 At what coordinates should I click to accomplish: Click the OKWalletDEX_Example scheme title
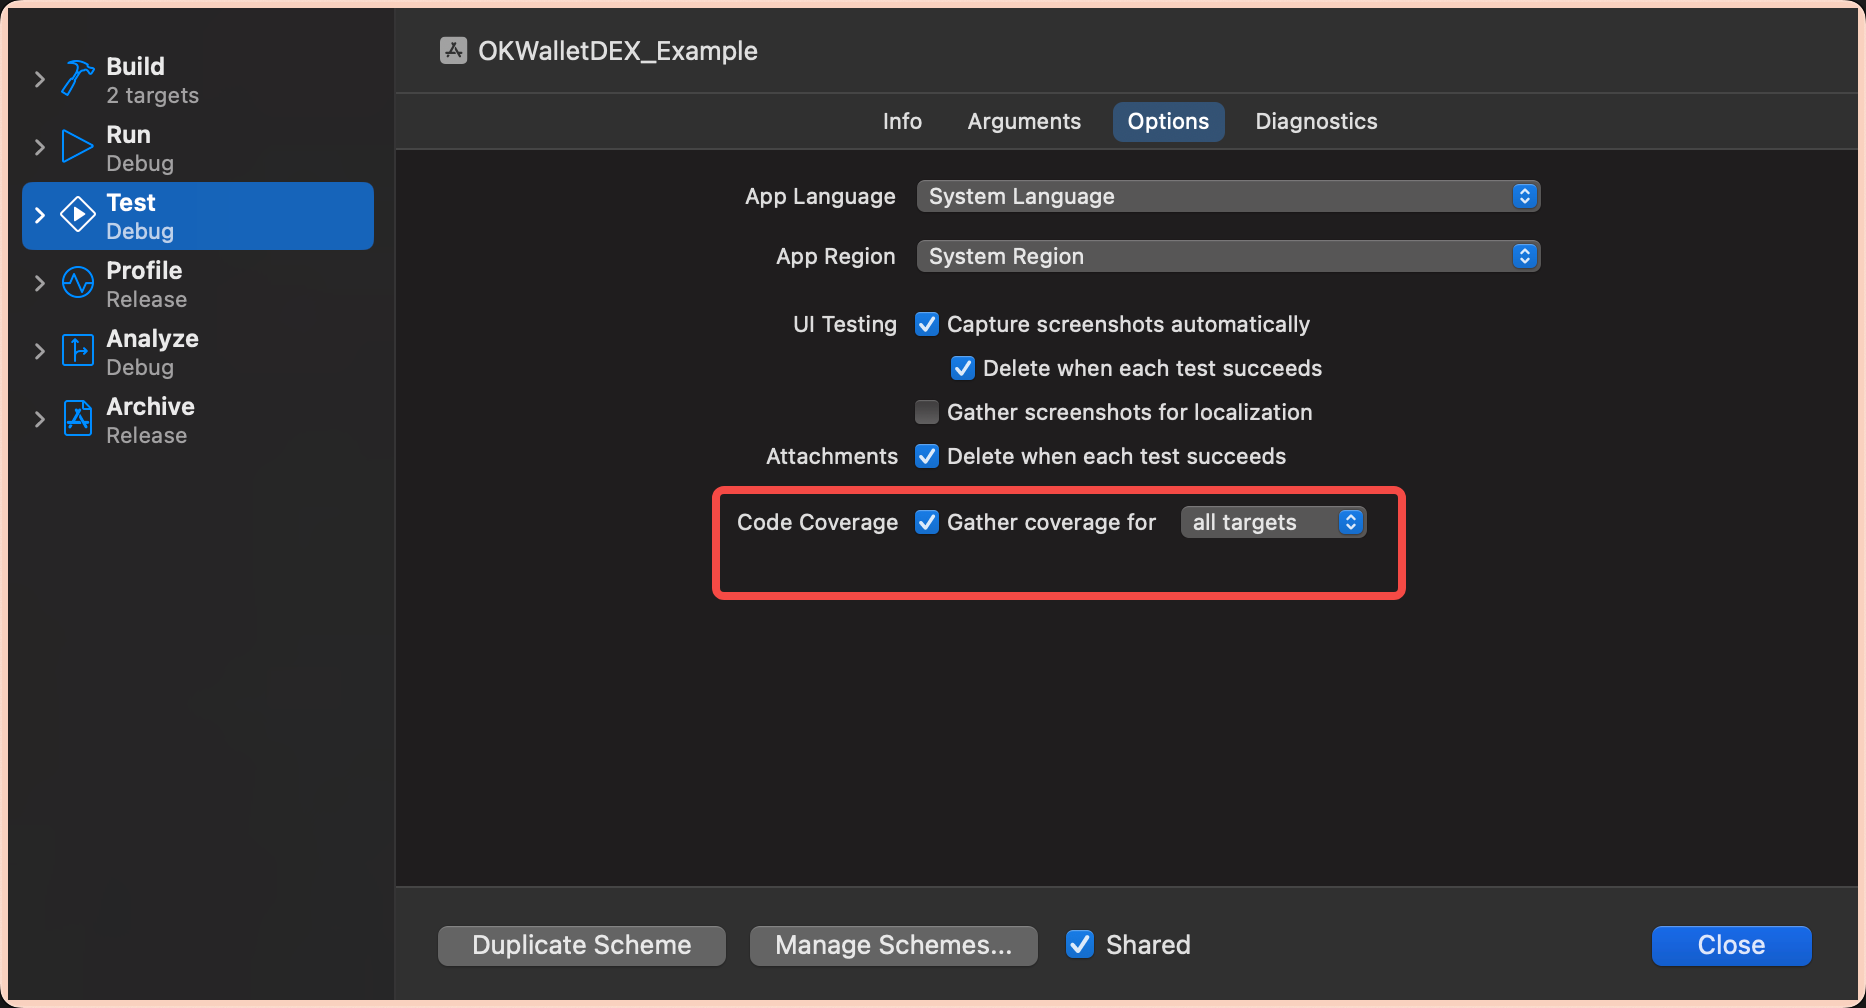(618, 51)
